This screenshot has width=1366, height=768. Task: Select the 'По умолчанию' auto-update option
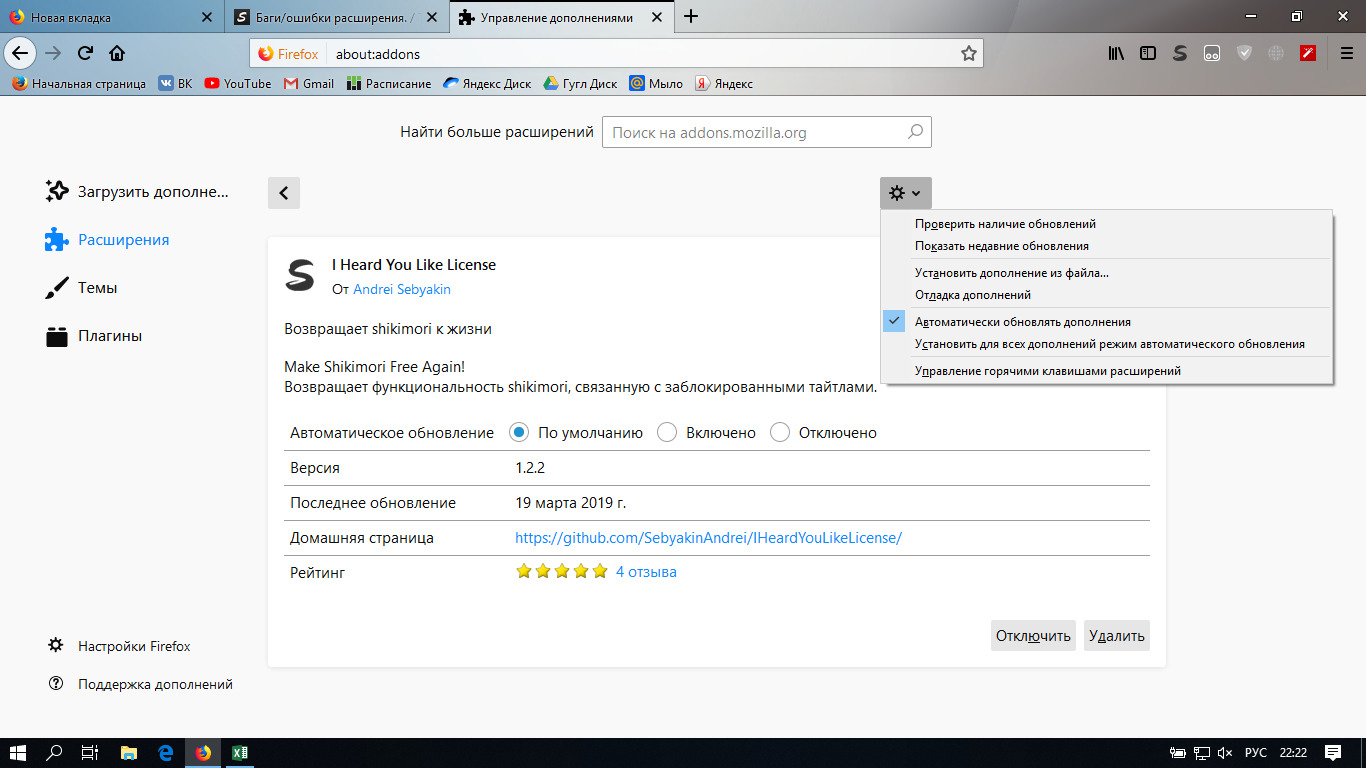[518, 433]
